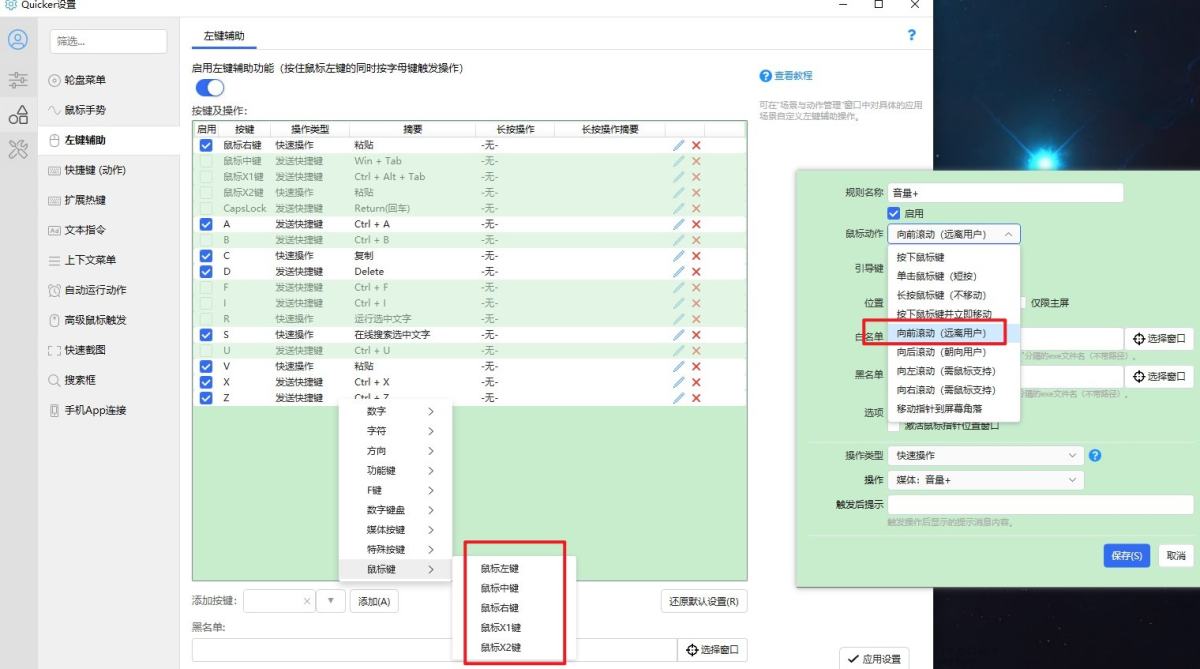Edit the V key row with pencil icon

coord(679,366)
